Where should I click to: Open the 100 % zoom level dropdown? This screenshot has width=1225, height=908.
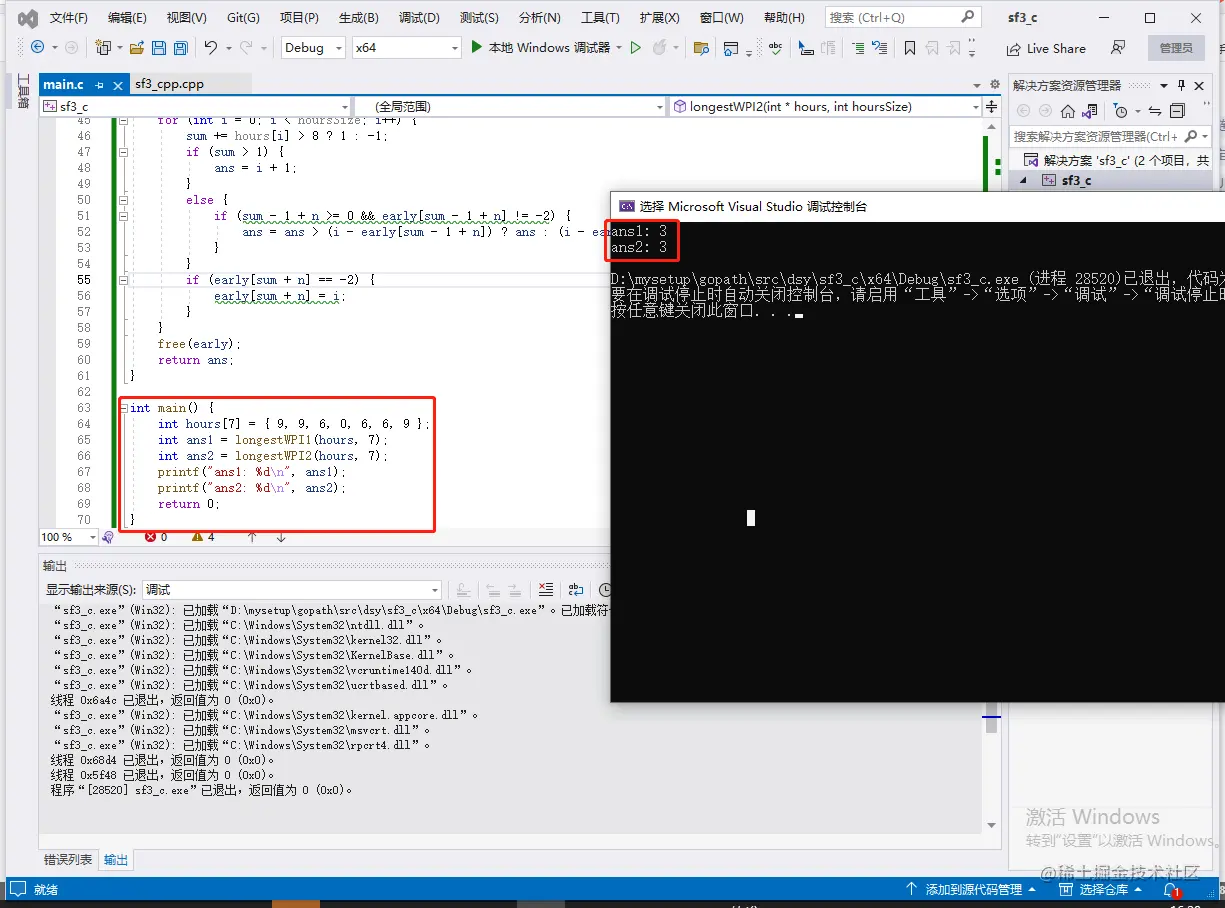point(69,537)
